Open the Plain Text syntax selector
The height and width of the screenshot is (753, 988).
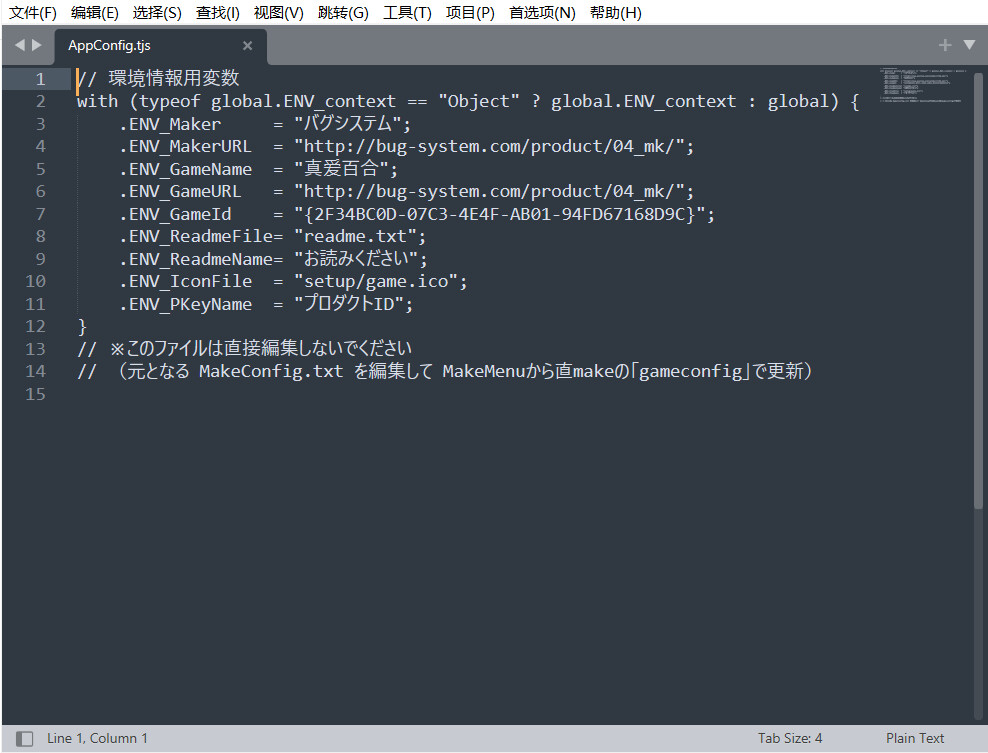point(914,738)
